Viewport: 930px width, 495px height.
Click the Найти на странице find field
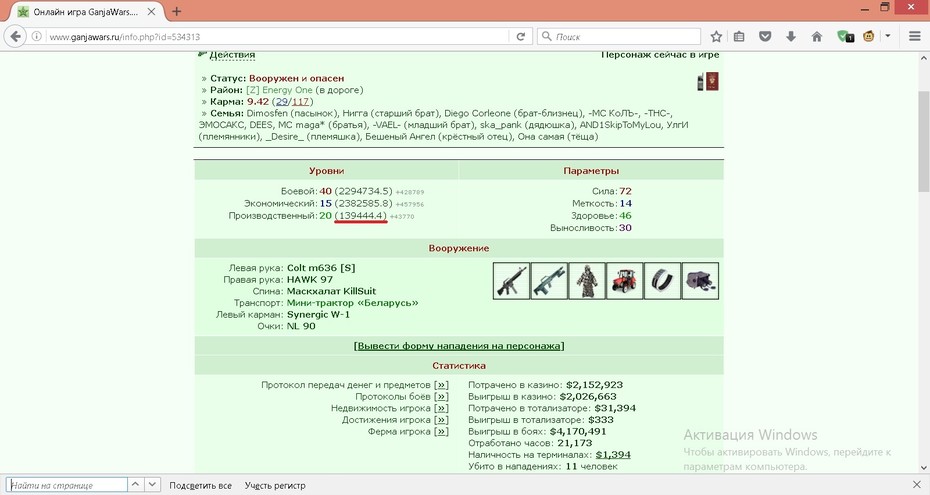click(x=67, y=485)
